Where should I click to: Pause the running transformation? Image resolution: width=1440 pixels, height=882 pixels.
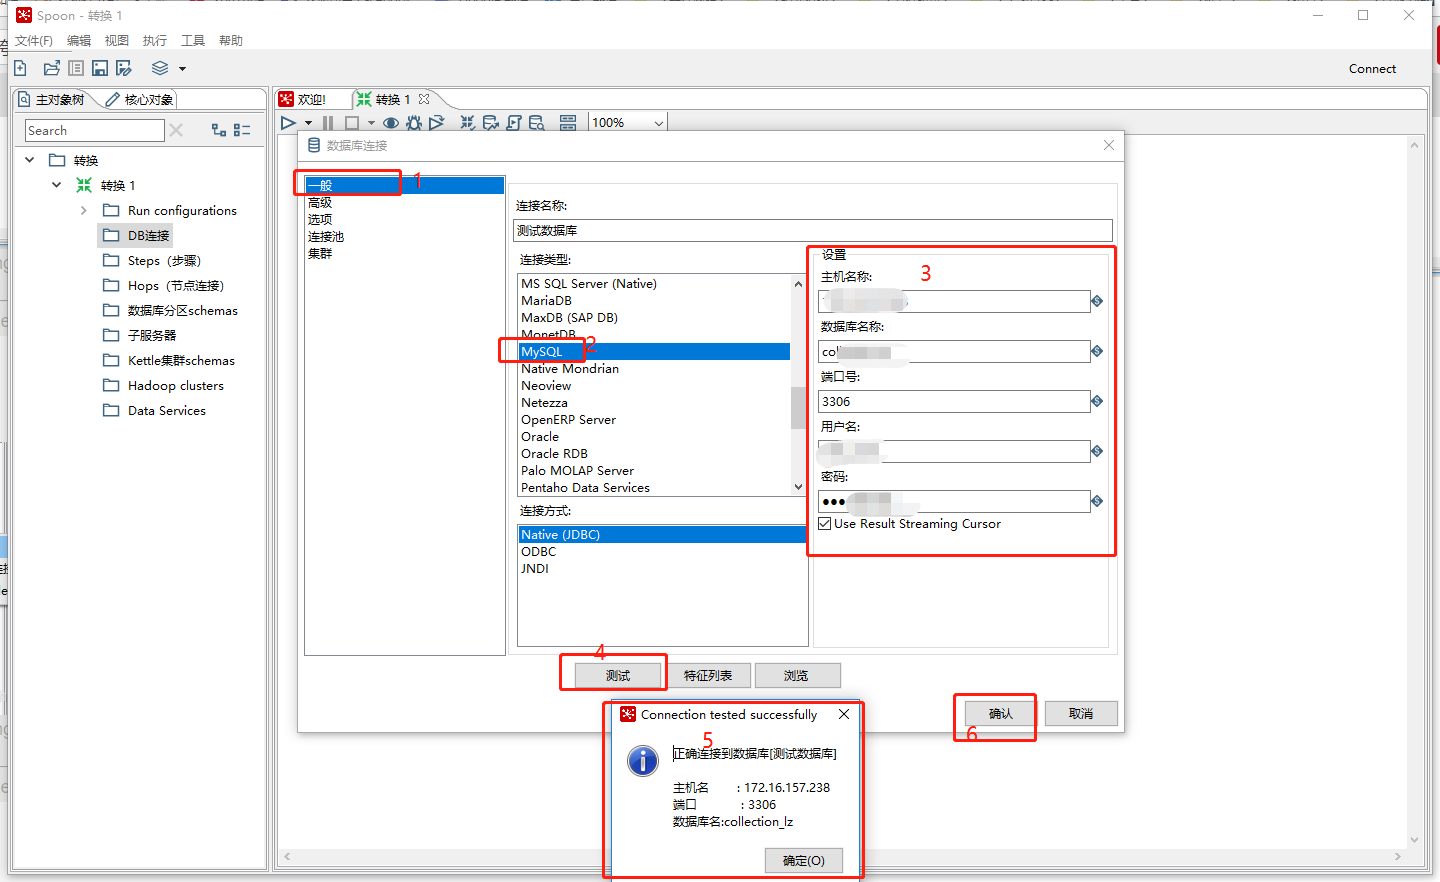point(328,123)
